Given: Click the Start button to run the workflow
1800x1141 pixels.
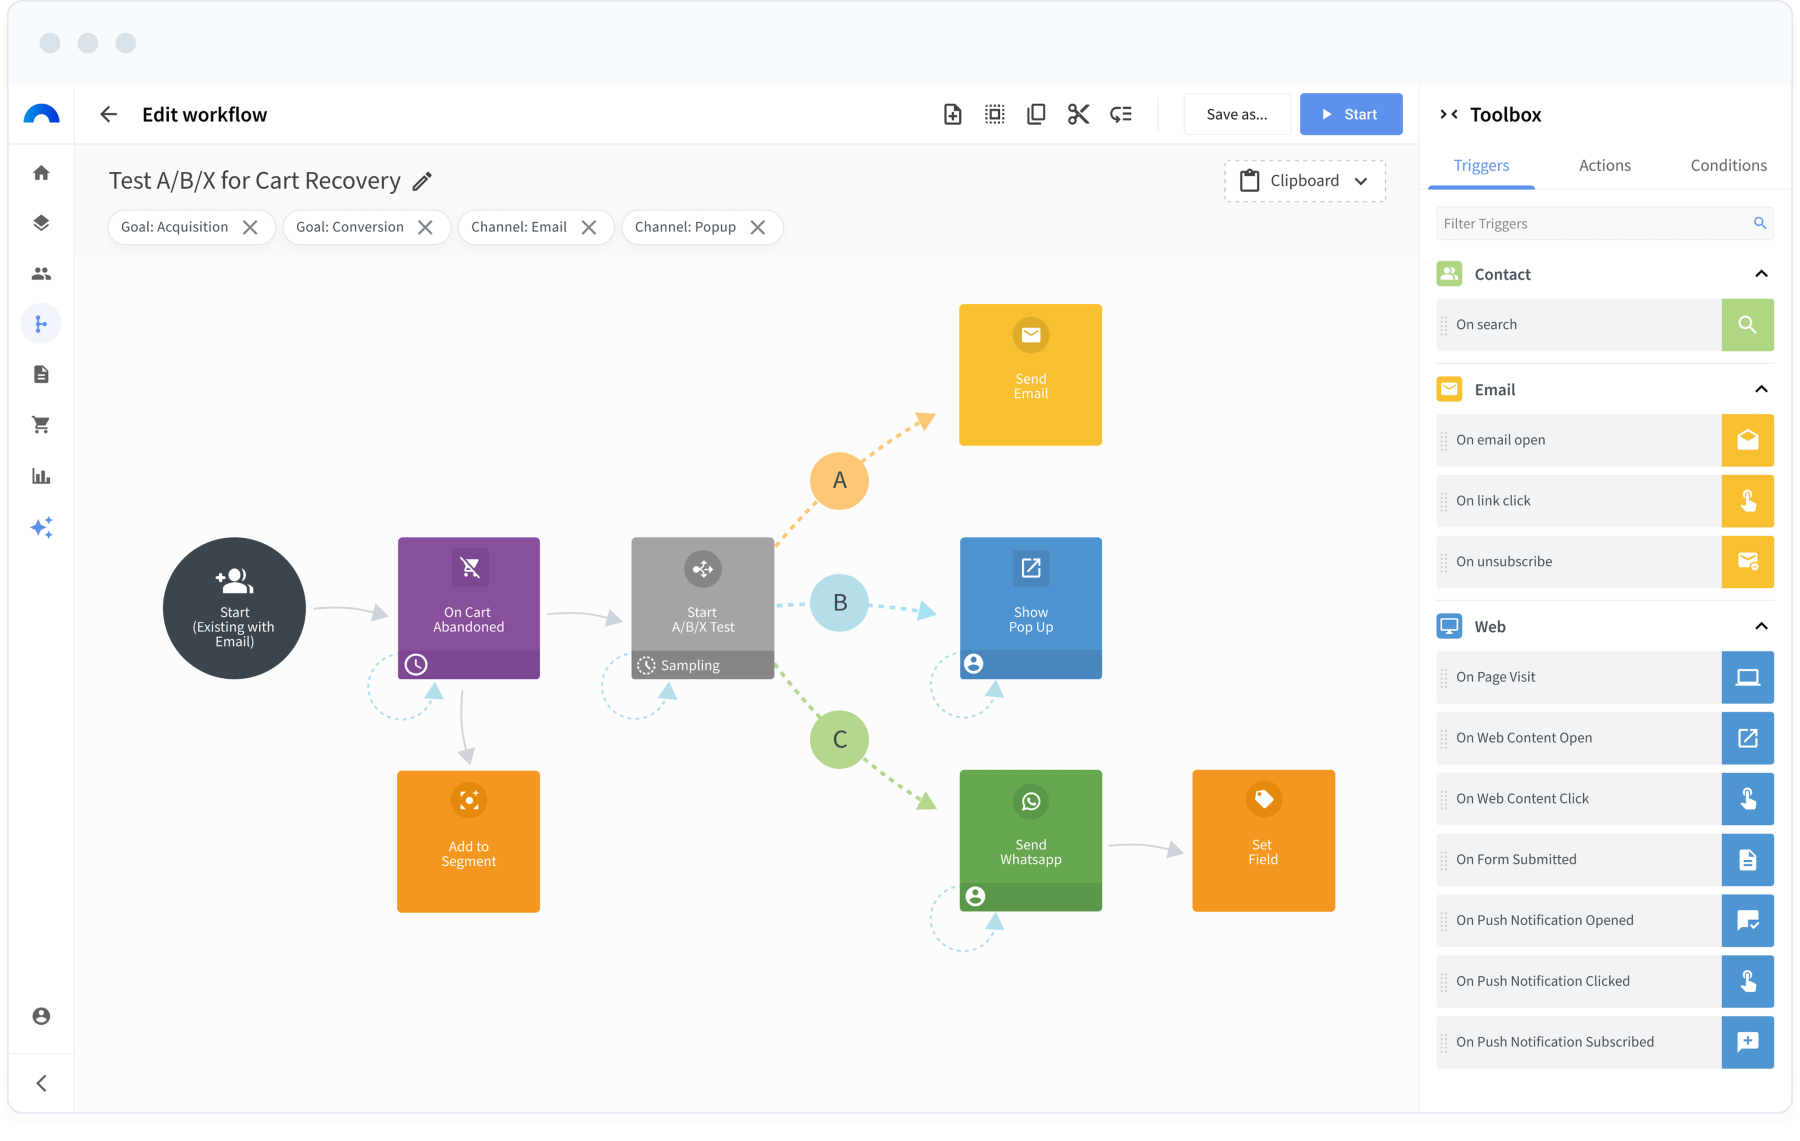Looking at the screenshot, I should (1350, 113).
